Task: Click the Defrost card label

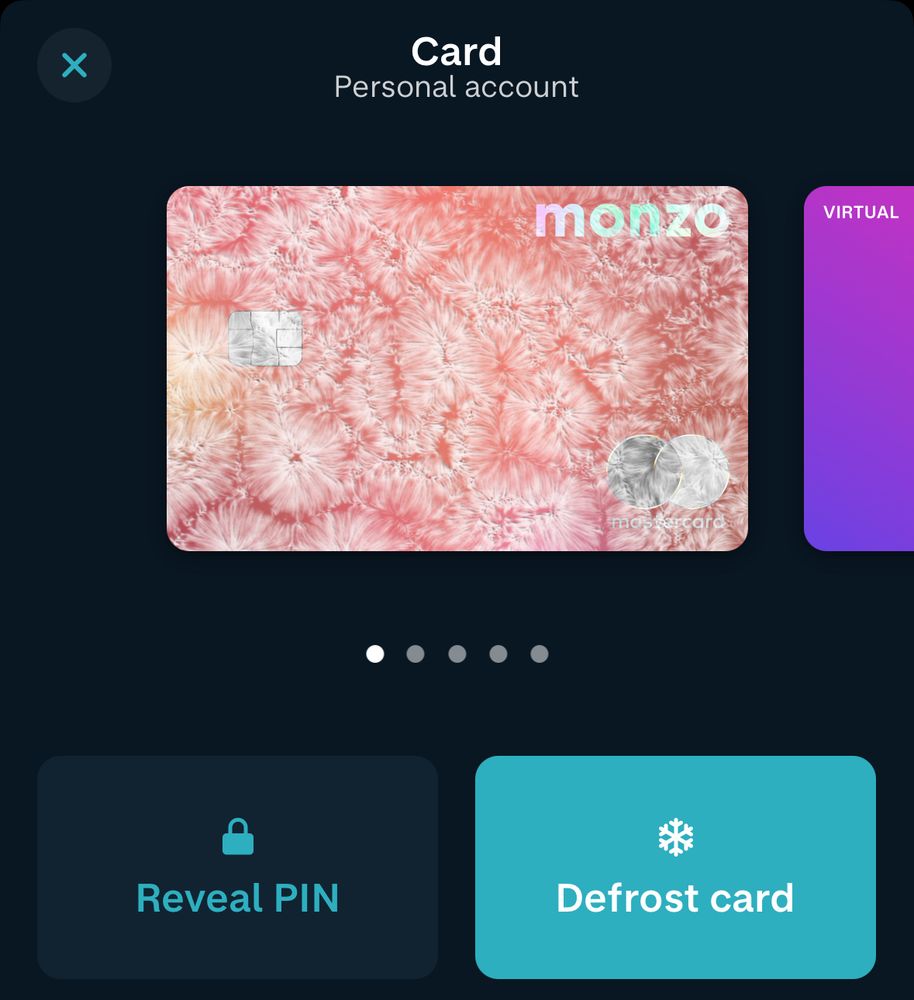Action: tap(675, 898)
